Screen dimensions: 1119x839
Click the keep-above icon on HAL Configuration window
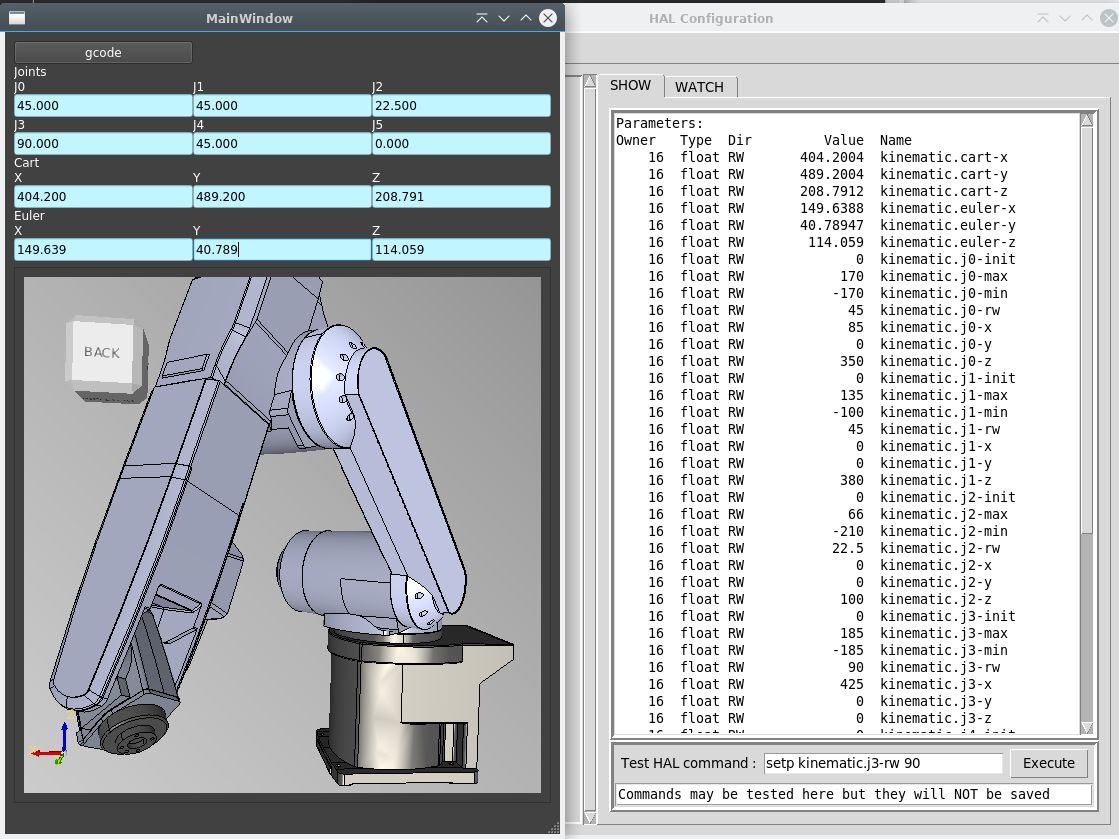click(1043, 18)
